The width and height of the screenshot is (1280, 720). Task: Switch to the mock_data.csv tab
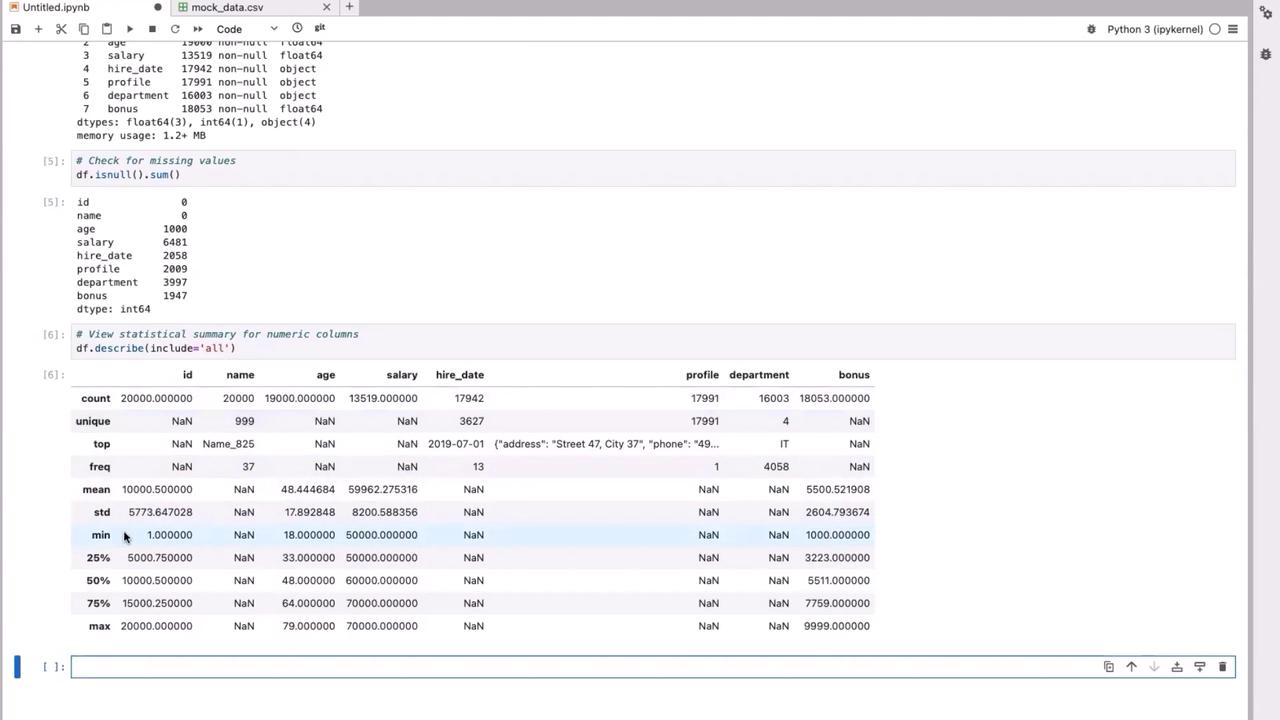click(x=227, y=7)
